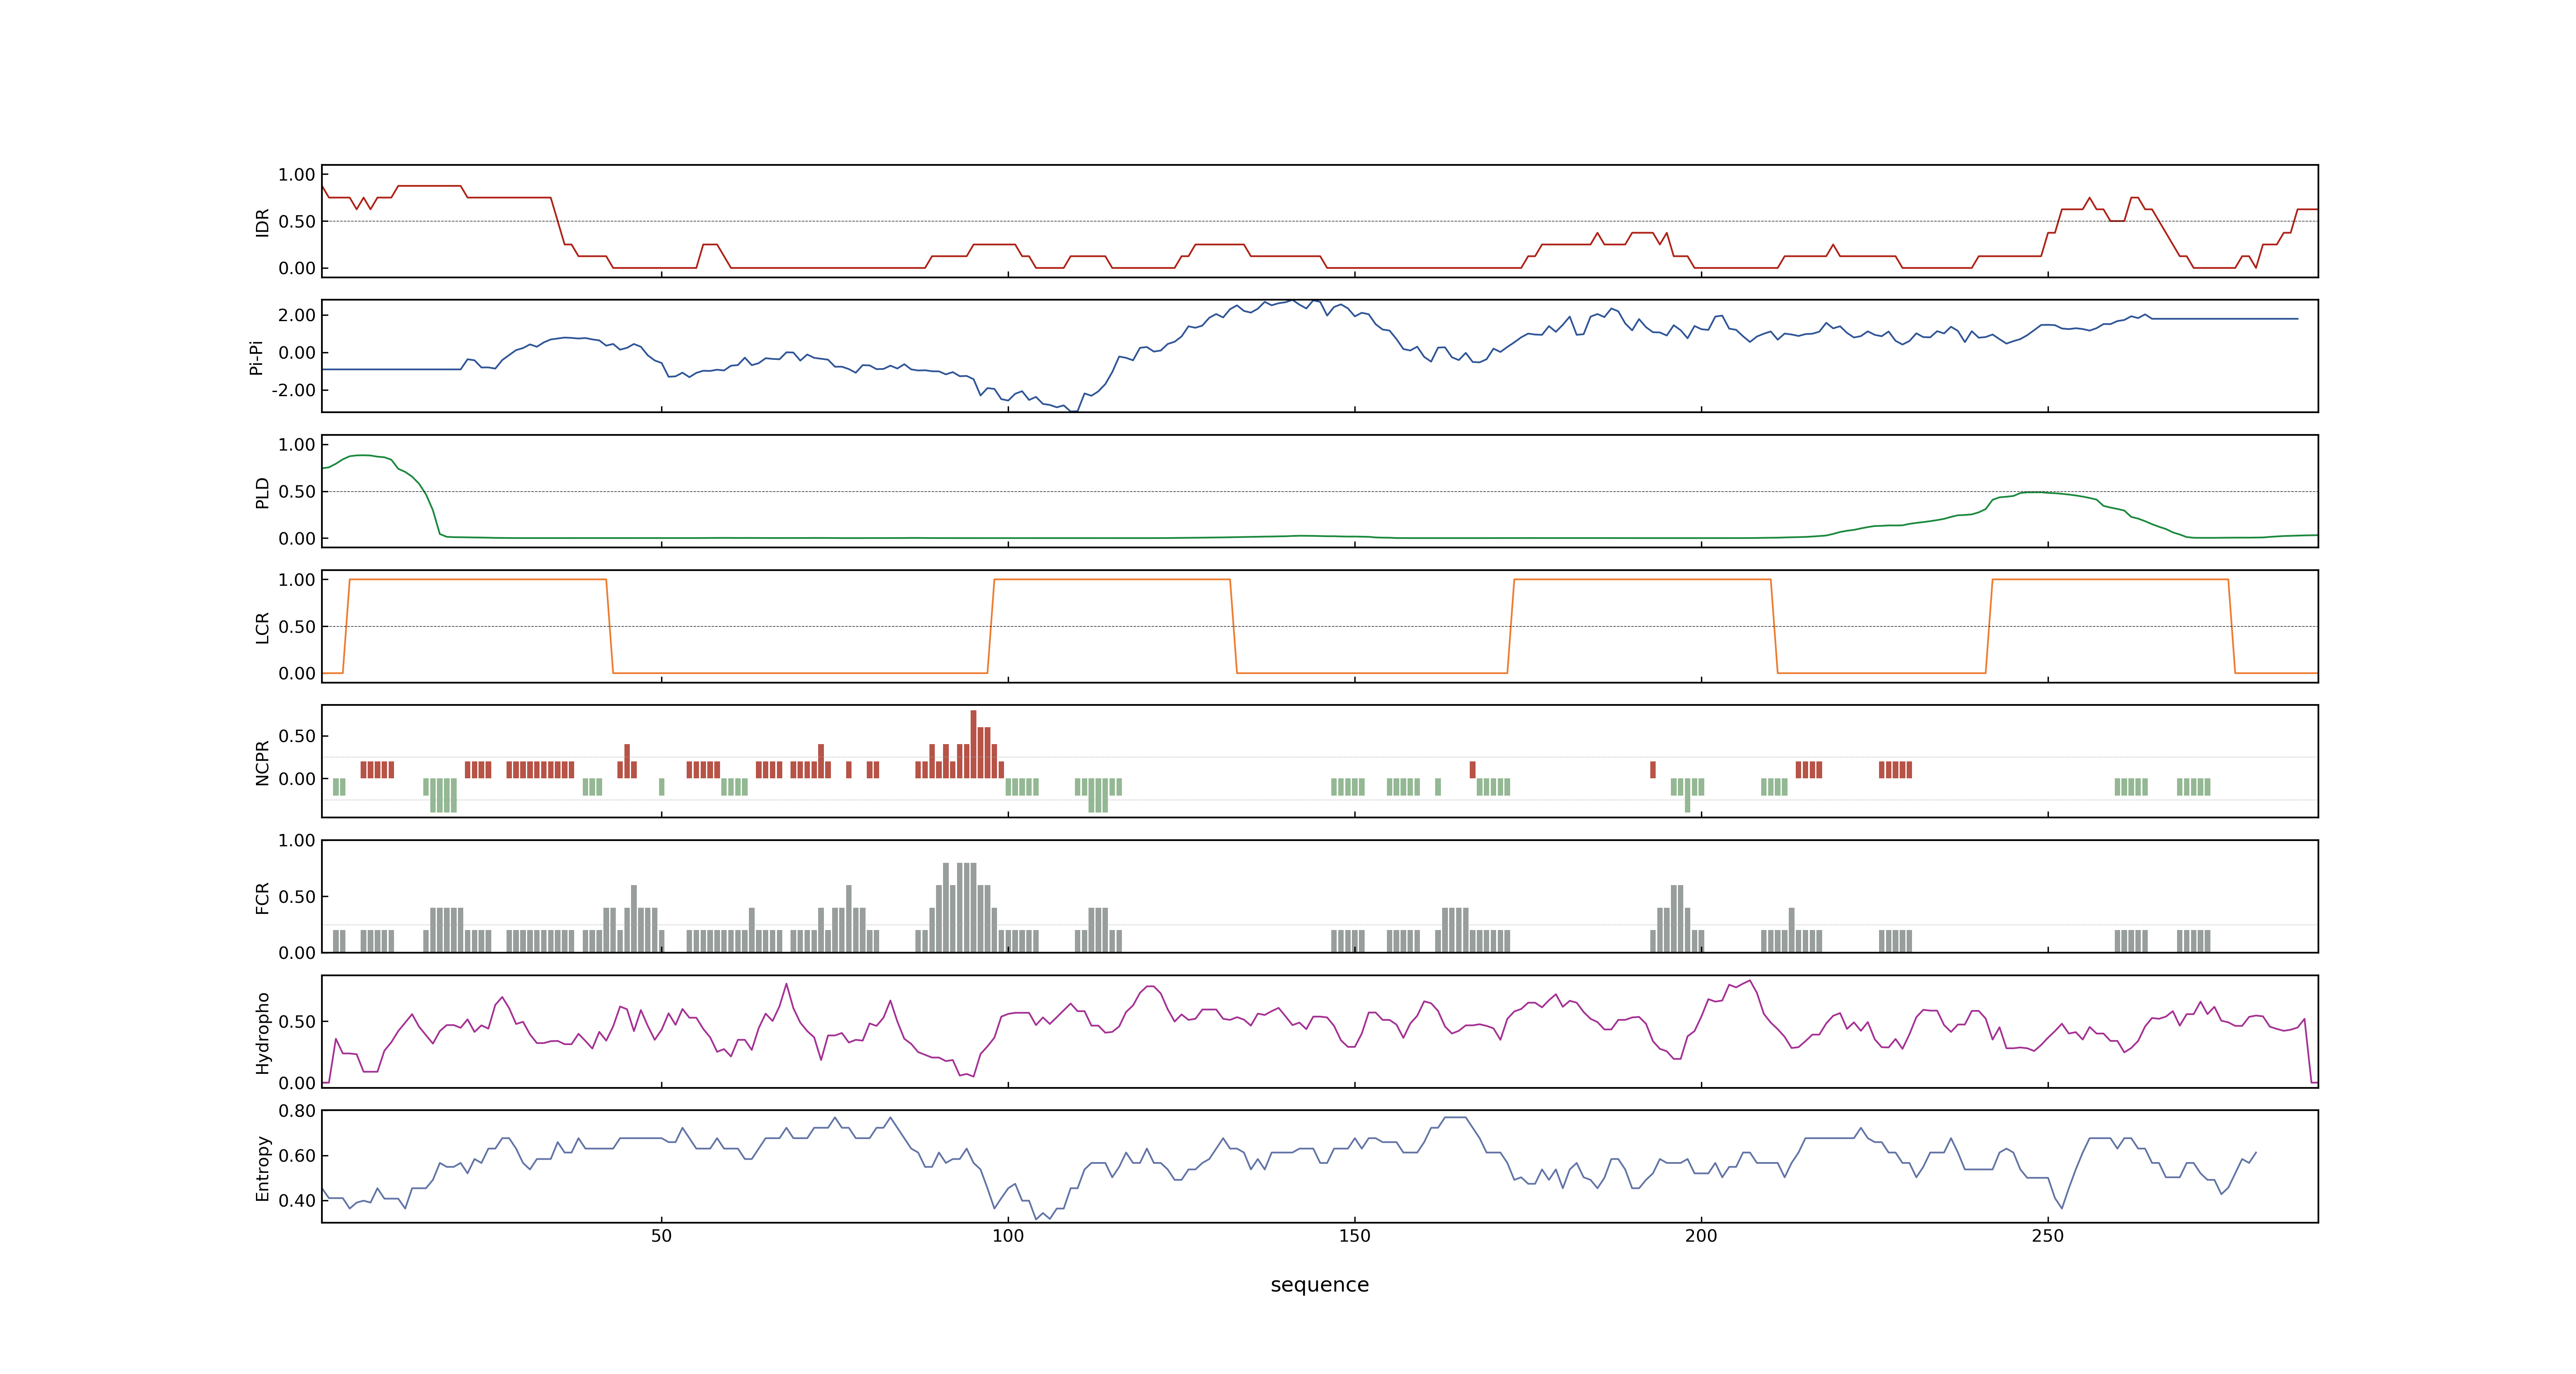Click the x-axis tick label "50"
Screen dimensions: 2576x1374
[x=661, y=1236]
